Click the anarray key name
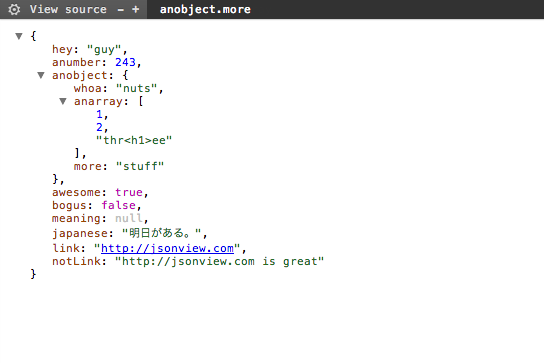Screen dimensions: 544x363 pos(98,101)
